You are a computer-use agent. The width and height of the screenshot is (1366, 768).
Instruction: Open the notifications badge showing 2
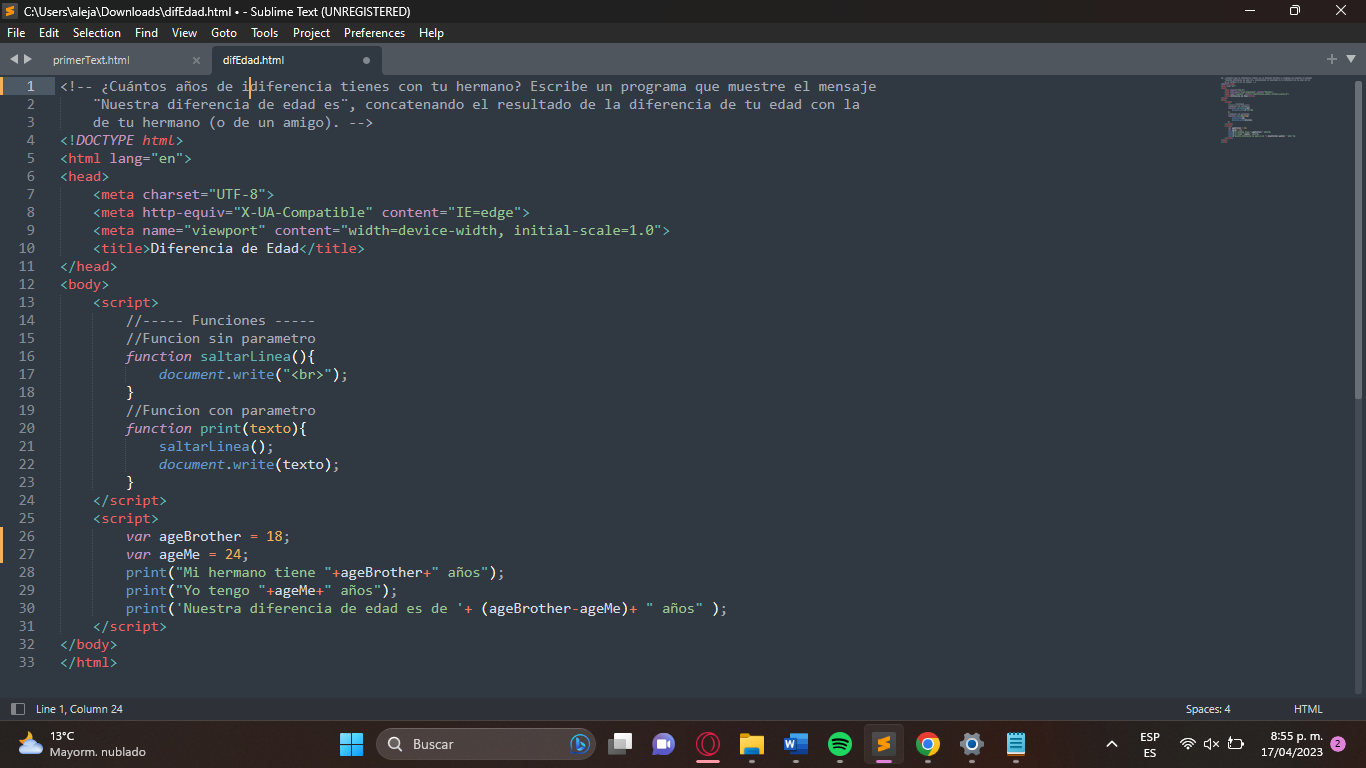coord(1338,744)
